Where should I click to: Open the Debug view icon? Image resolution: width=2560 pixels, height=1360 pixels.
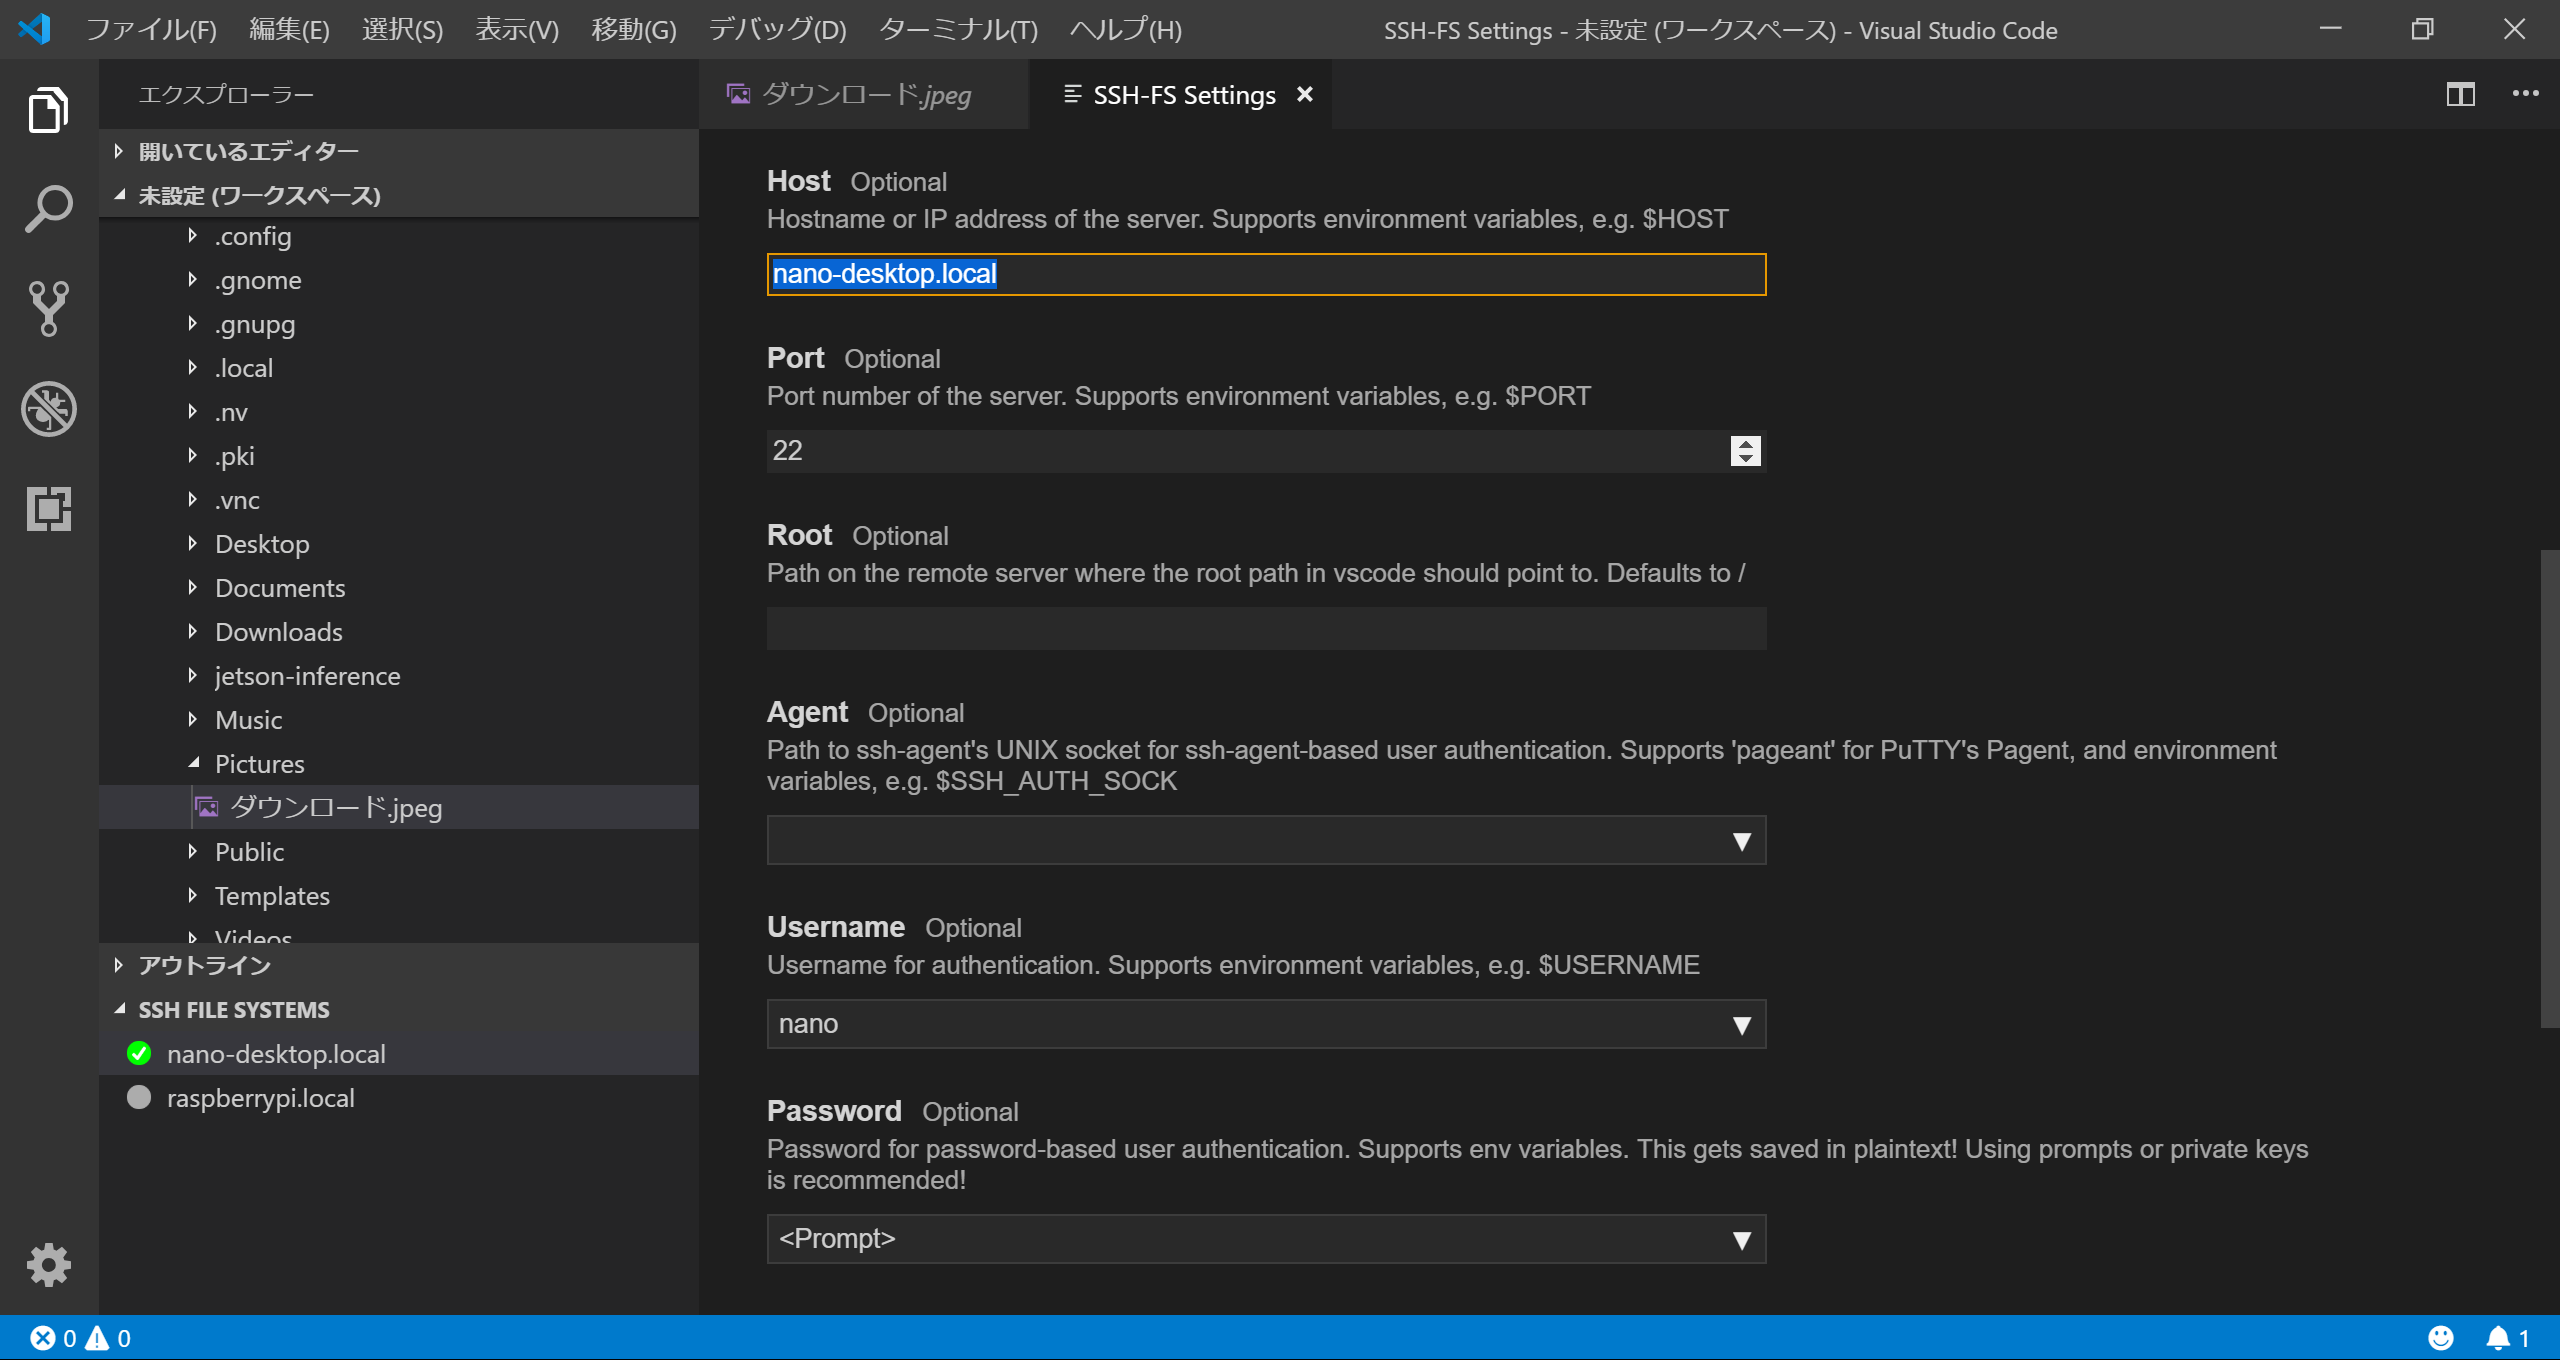click(x=48, y=409)
